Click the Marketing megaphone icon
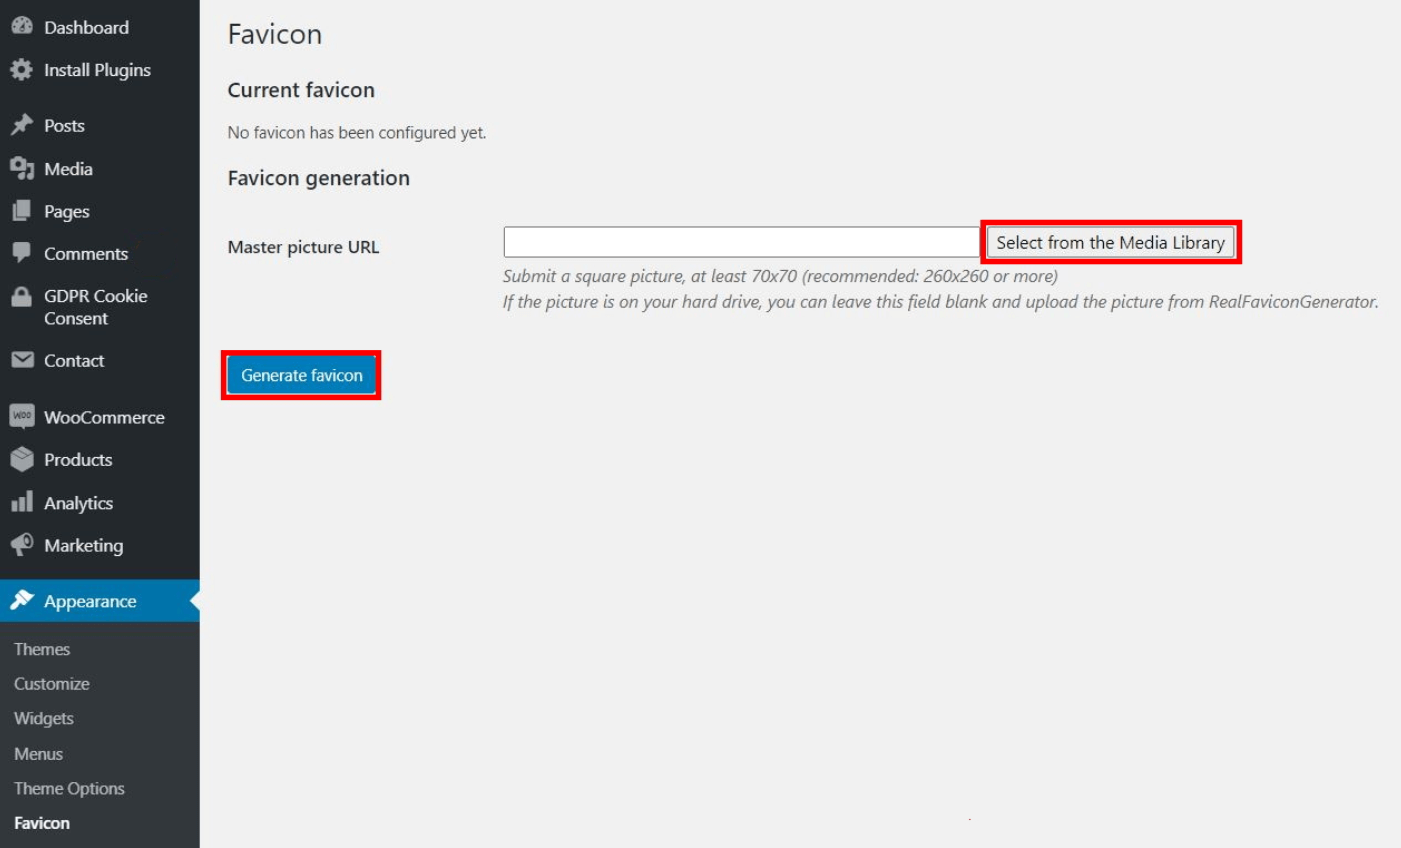Image resolution: width=1401 pixels, height=848 pixels. [x=22, y=544]
